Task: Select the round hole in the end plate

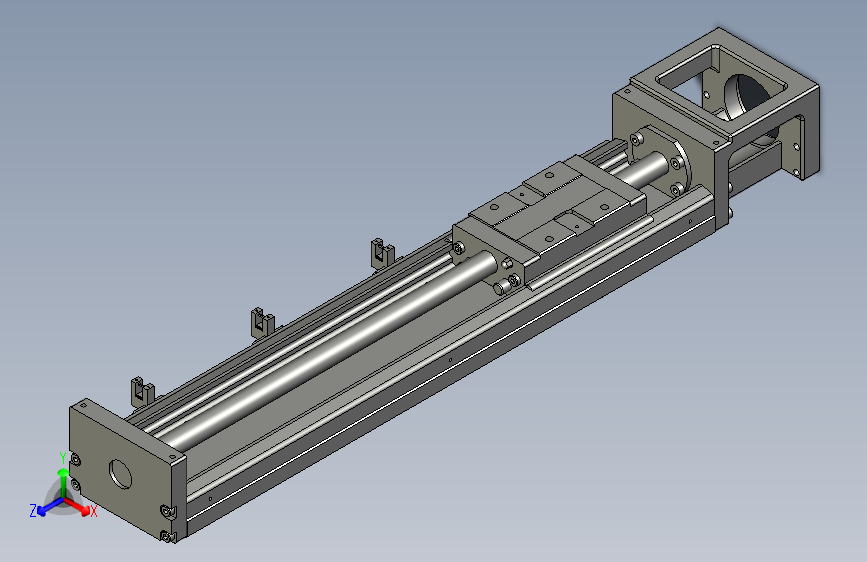Action: coord(121,474)
